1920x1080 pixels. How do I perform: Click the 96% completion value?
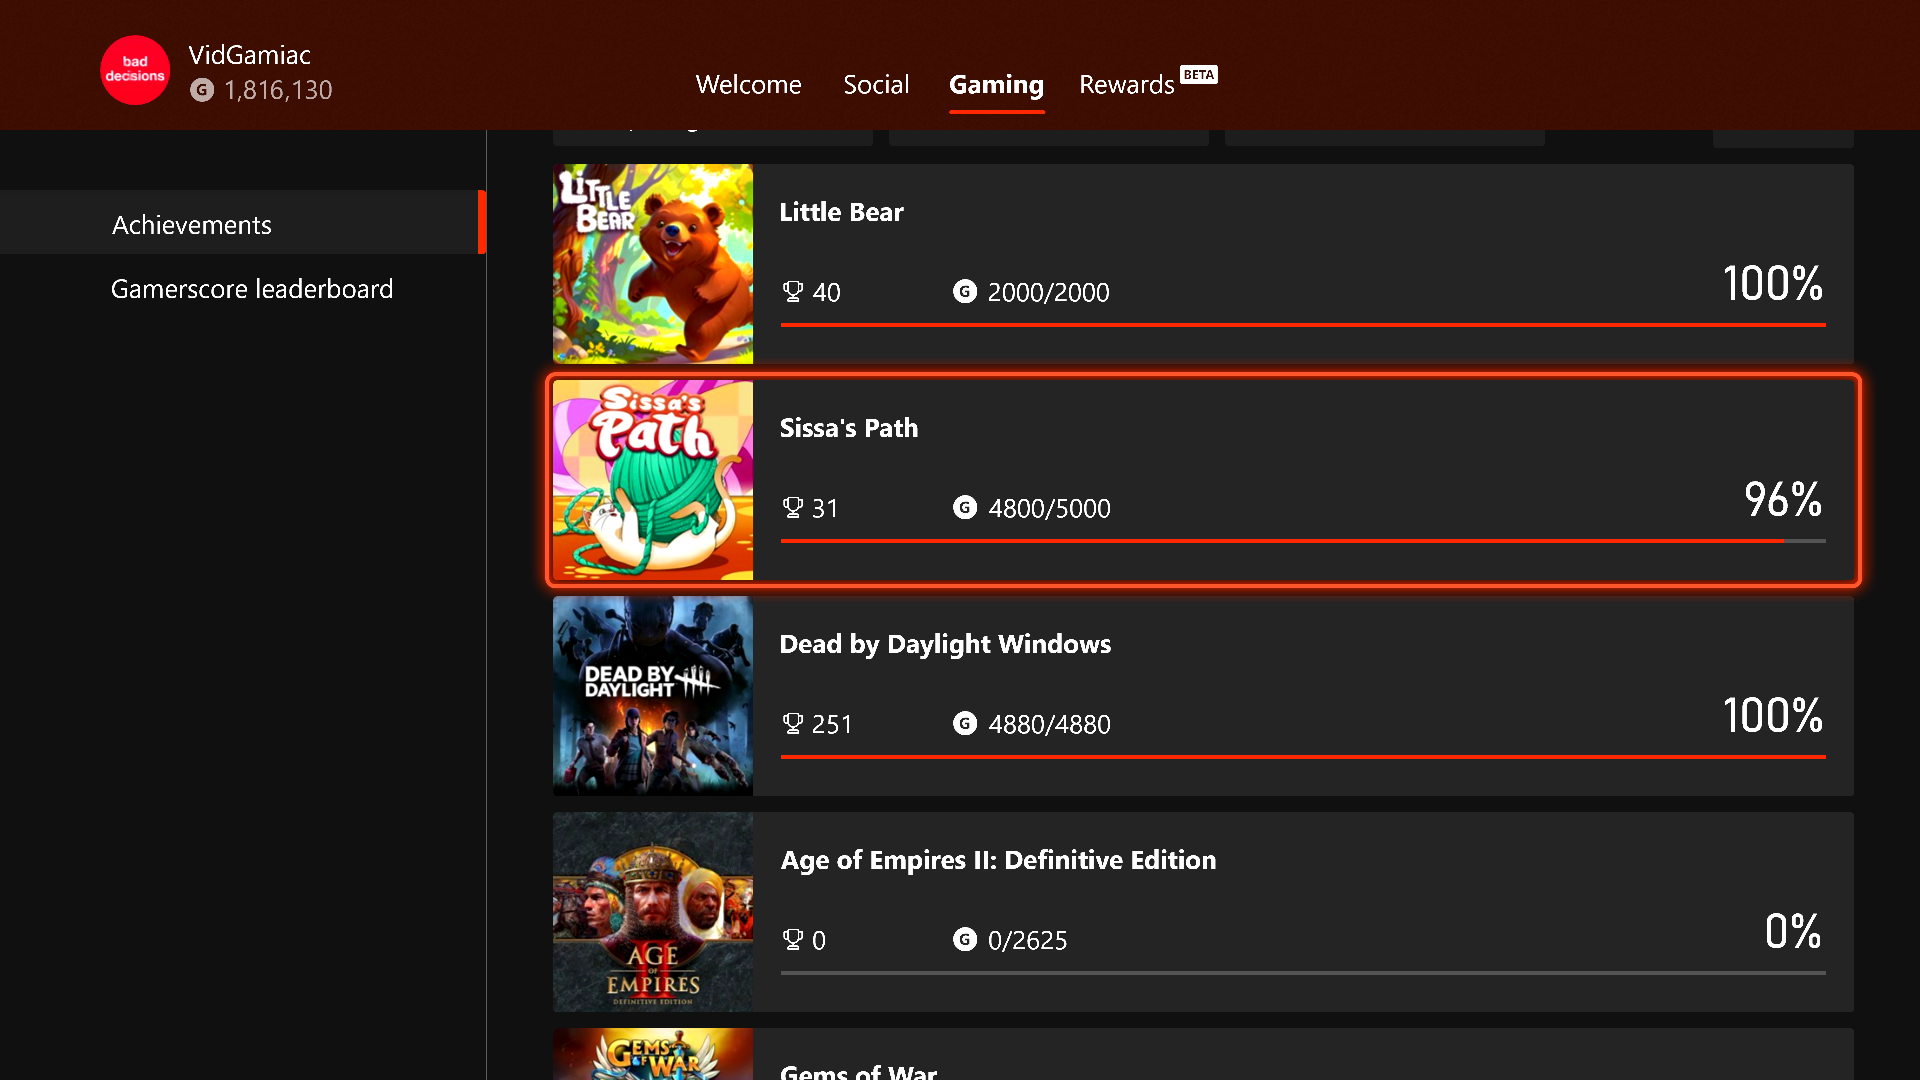point(1783,500)
